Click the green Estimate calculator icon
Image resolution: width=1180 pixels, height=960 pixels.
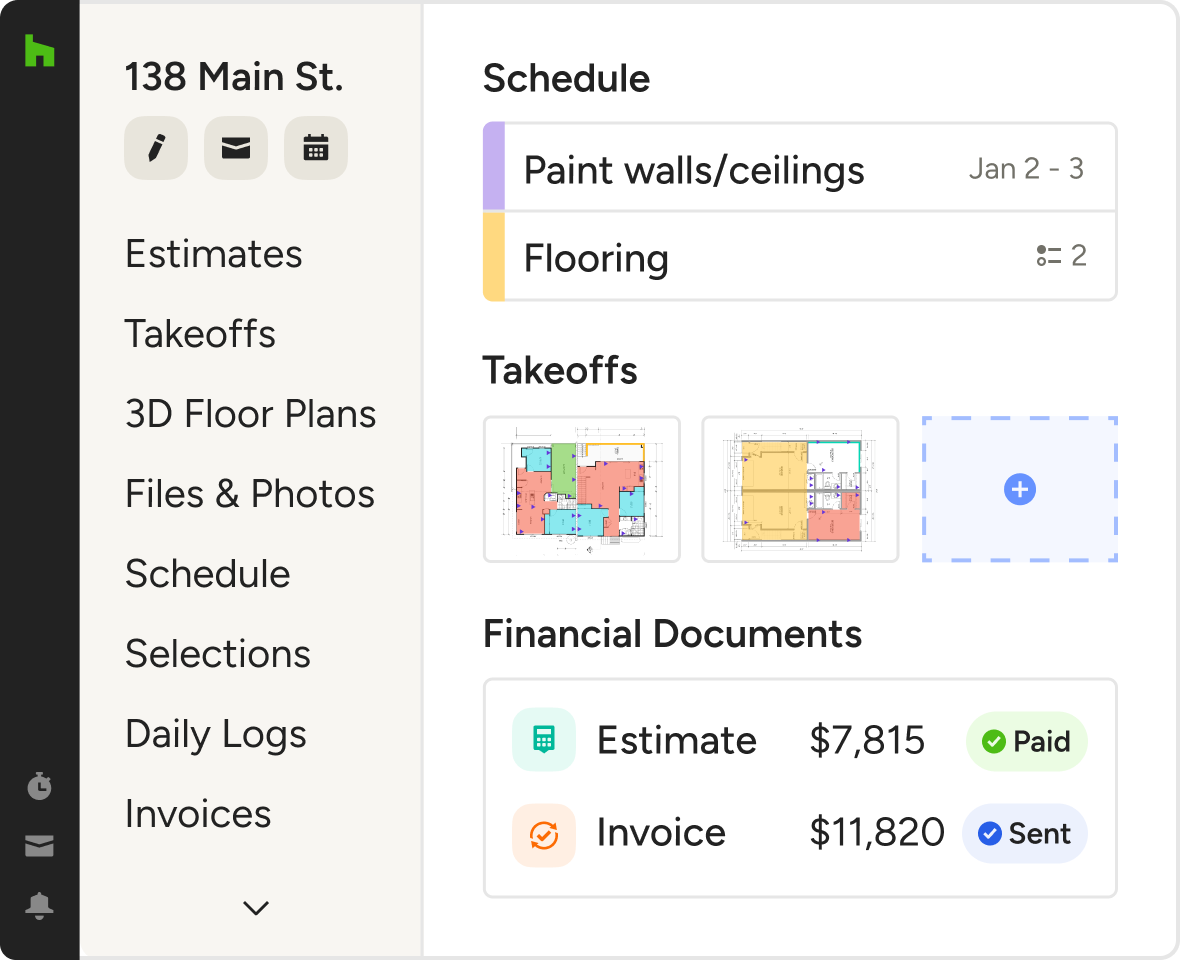pyautogui.click(x=543, y=740)
